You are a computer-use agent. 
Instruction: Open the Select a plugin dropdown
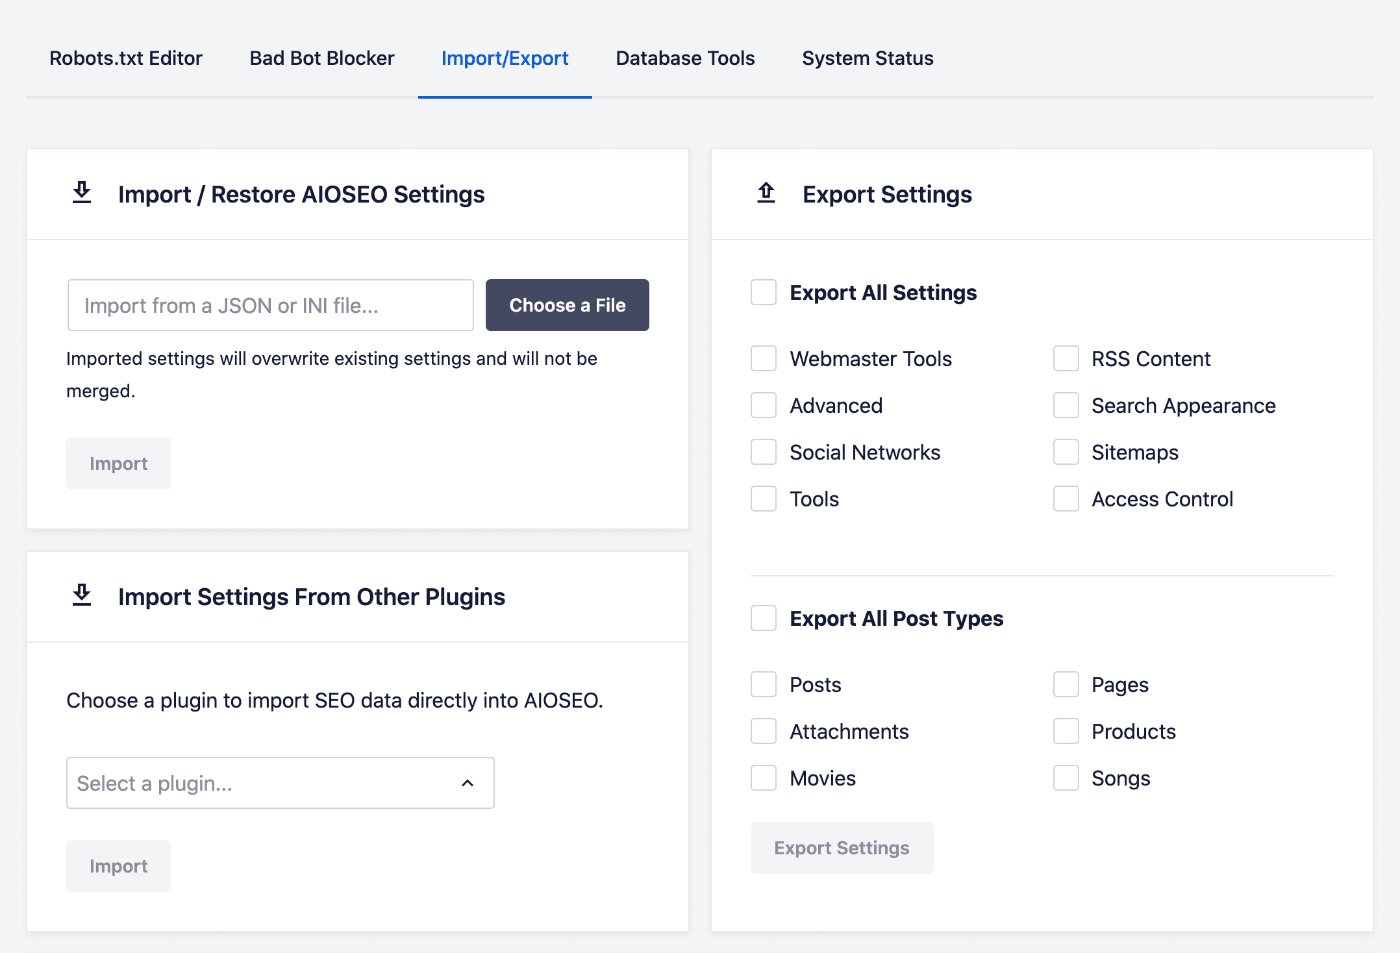click(280, 783)
